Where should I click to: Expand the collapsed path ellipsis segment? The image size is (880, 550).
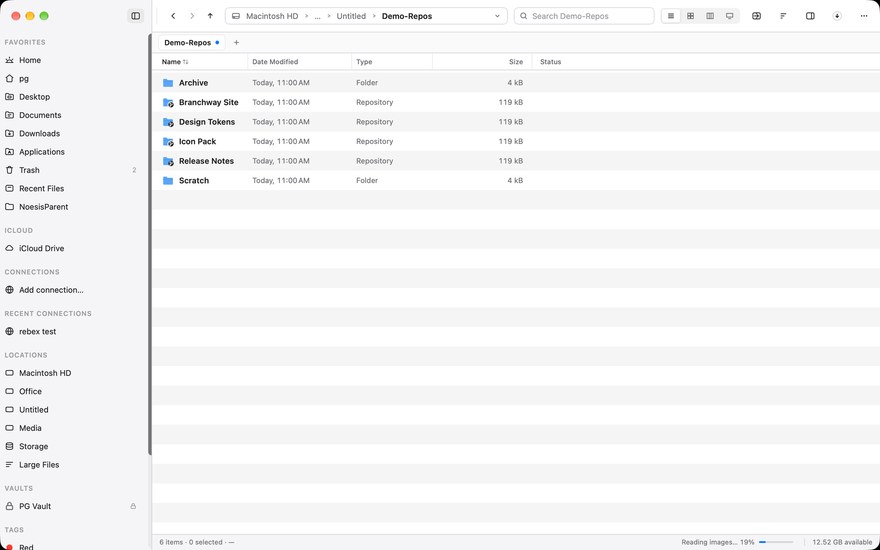[317, 16]
